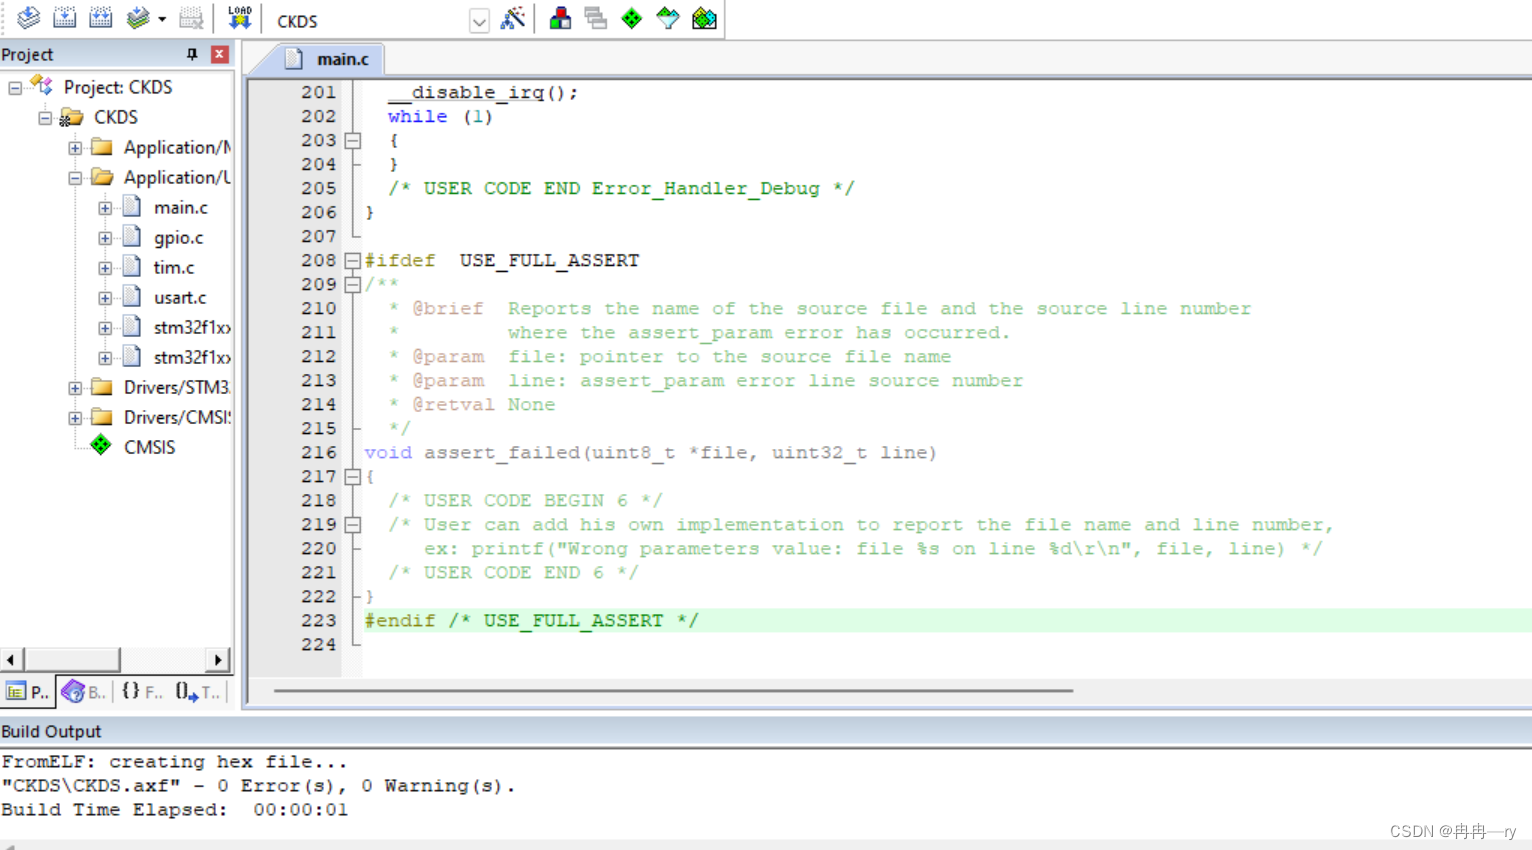Click the project panel horizontal scrollbar thumb
1532x850 pixels.
click(x=72, y=660)
